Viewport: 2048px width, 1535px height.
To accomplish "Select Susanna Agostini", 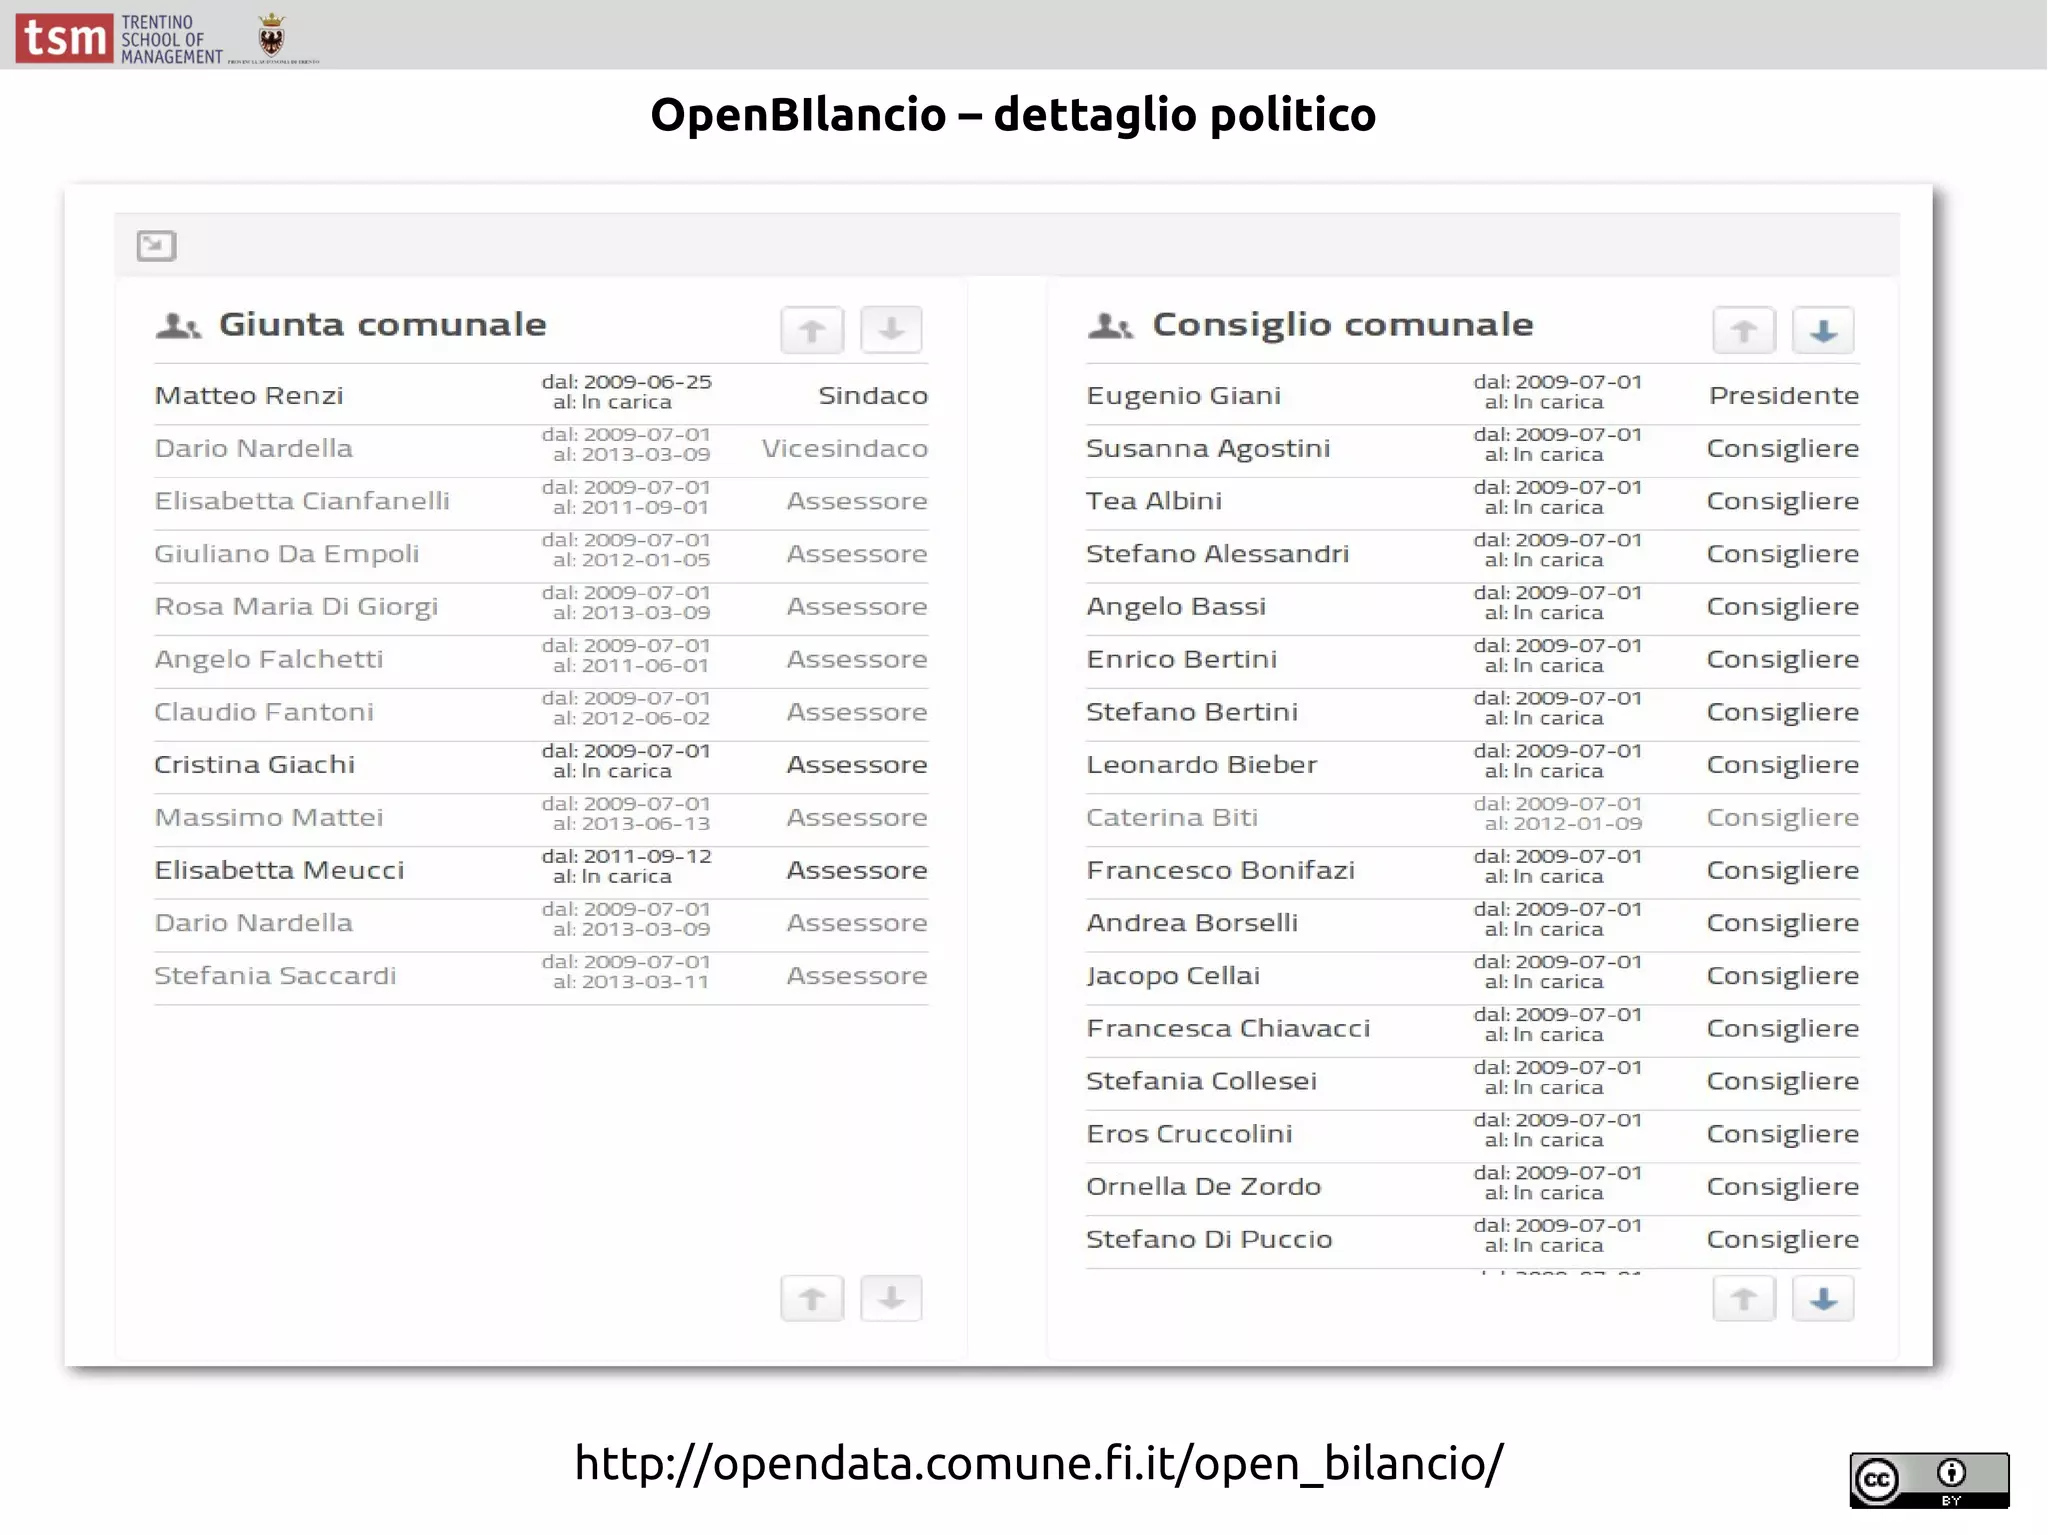I will [x=1208, y=449].
